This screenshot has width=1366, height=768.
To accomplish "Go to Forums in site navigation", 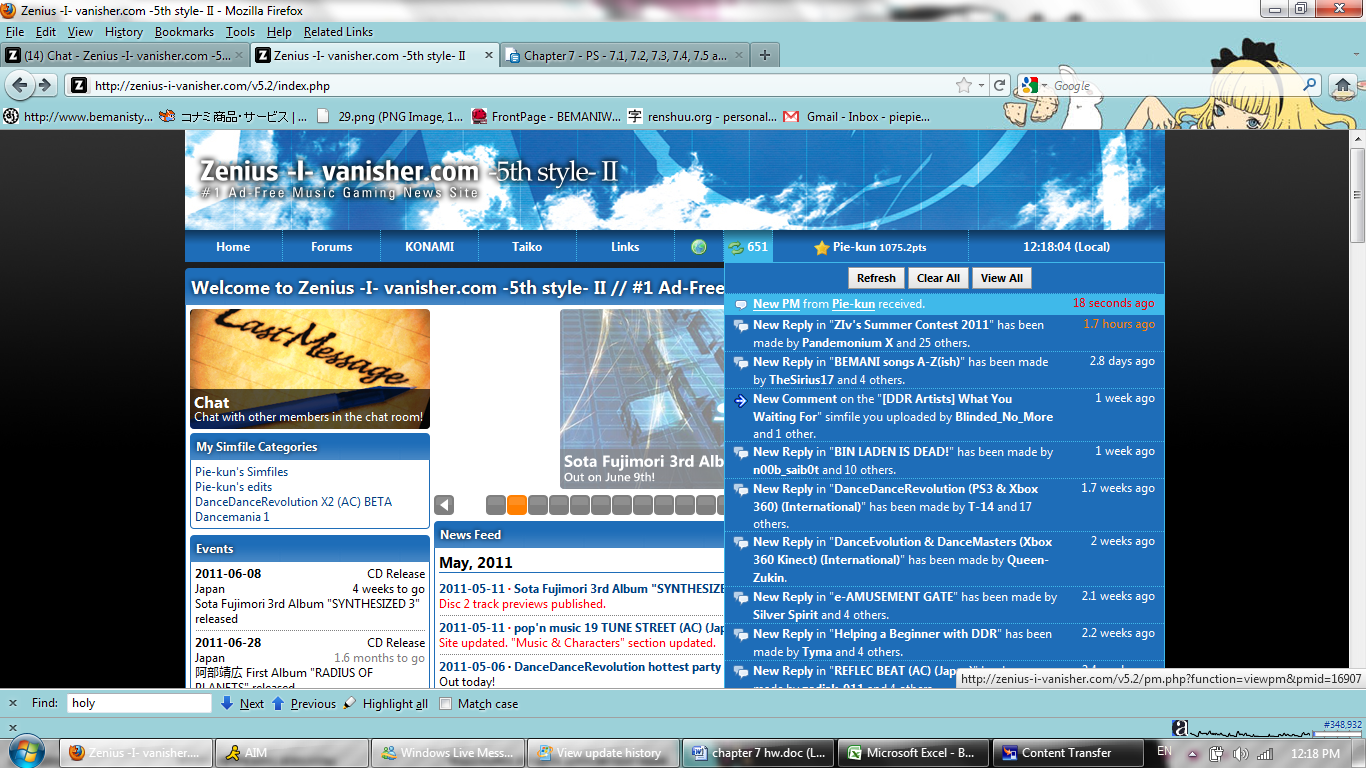I will 331,247.
